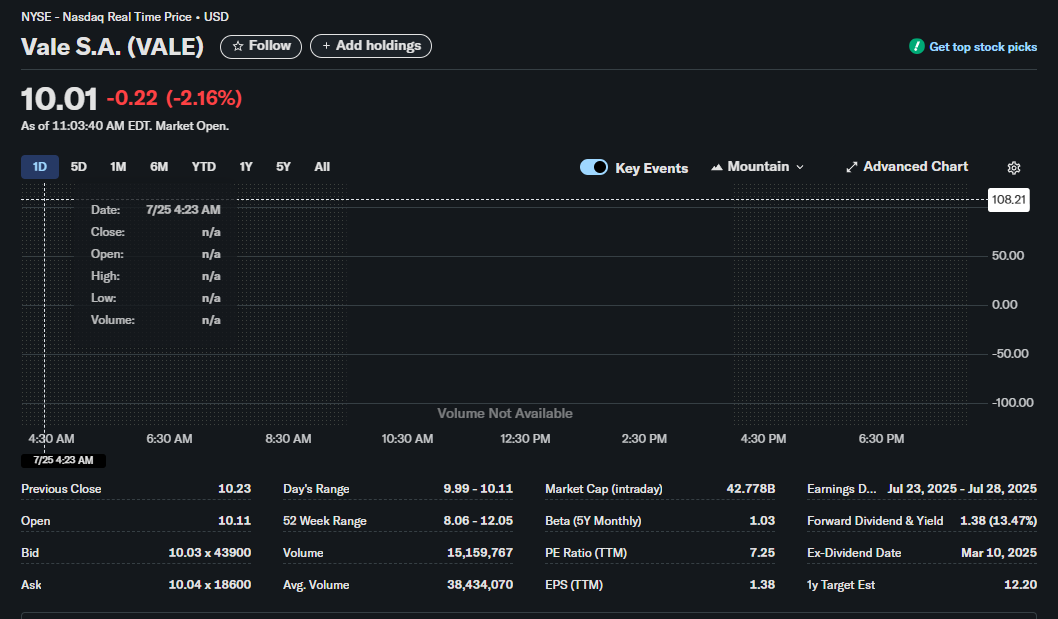
Task: Click the green top stock picks icon
Action: [916, 47]
